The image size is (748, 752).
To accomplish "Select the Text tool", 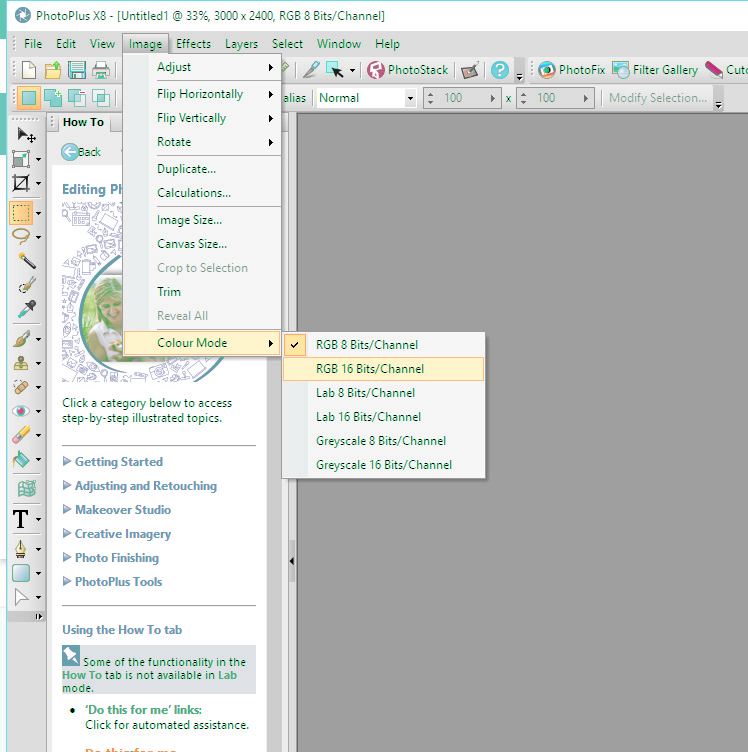I will pyautogui.click(x=22, y=519).
